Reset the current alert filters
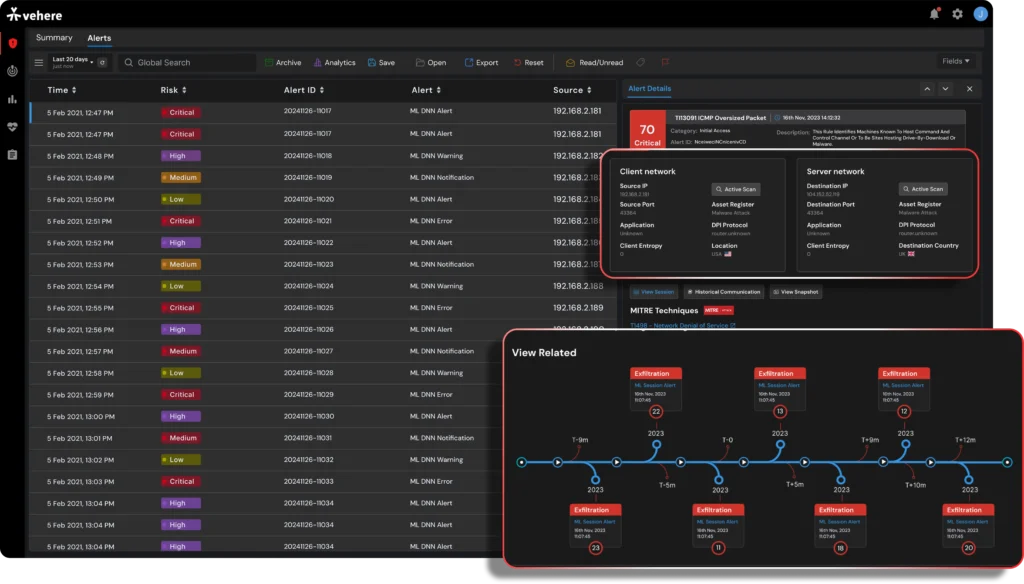Viewport: 1024px width, 584px height. (x=528, y=62)
